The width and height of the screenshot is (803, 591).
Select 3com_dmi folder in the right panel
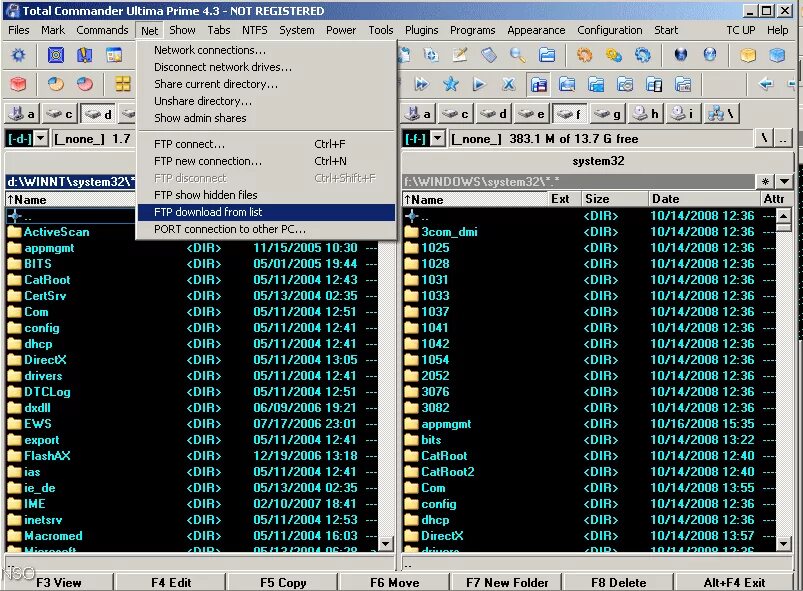coord(449,232)
